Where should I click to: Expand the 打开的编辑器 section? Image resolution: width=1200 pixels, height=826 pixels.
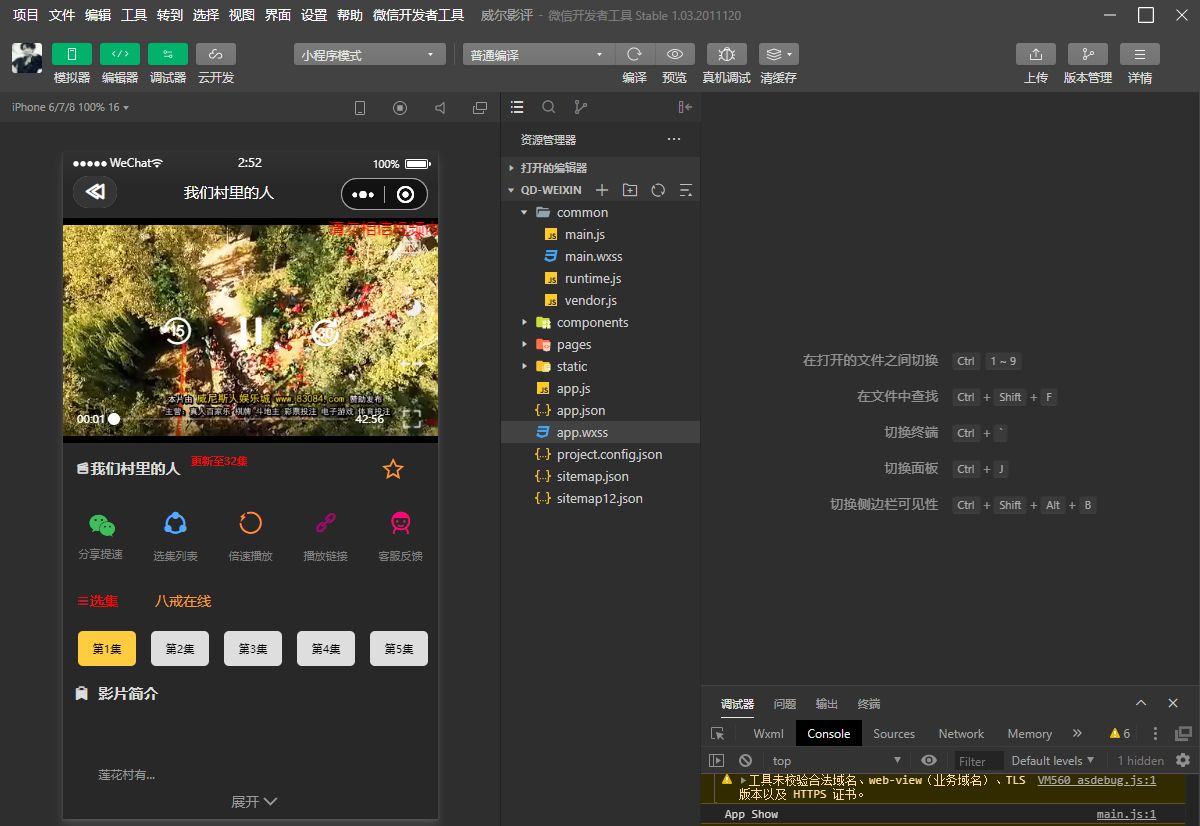[x=600, y=168]
